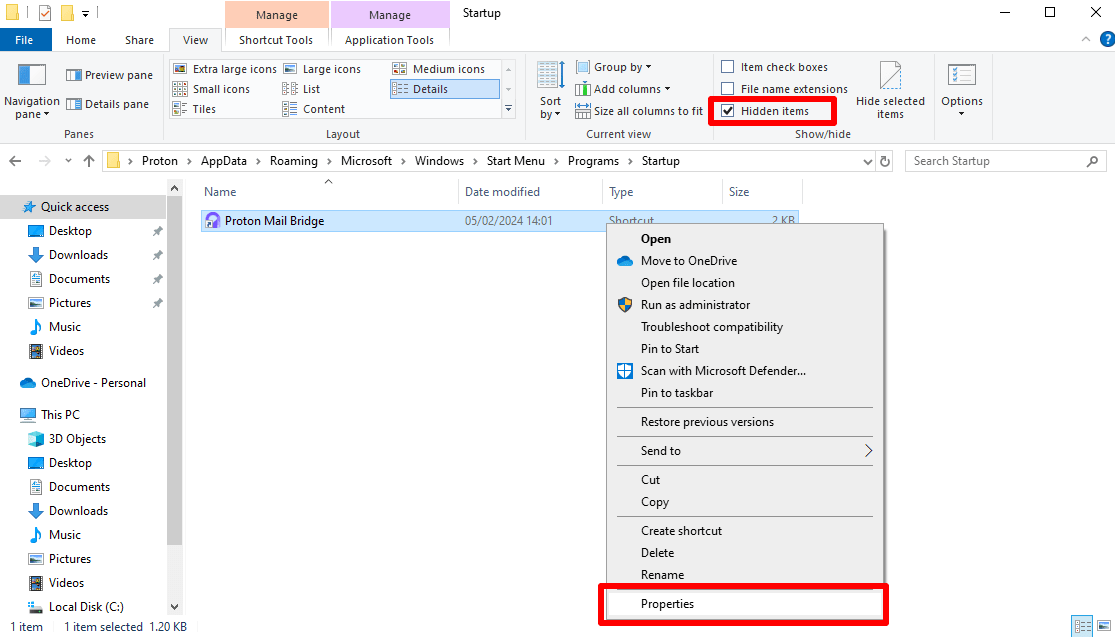Screen dimensions: 1115x637
Task: Open Downloads under Quick access
Action: [78, 255]
